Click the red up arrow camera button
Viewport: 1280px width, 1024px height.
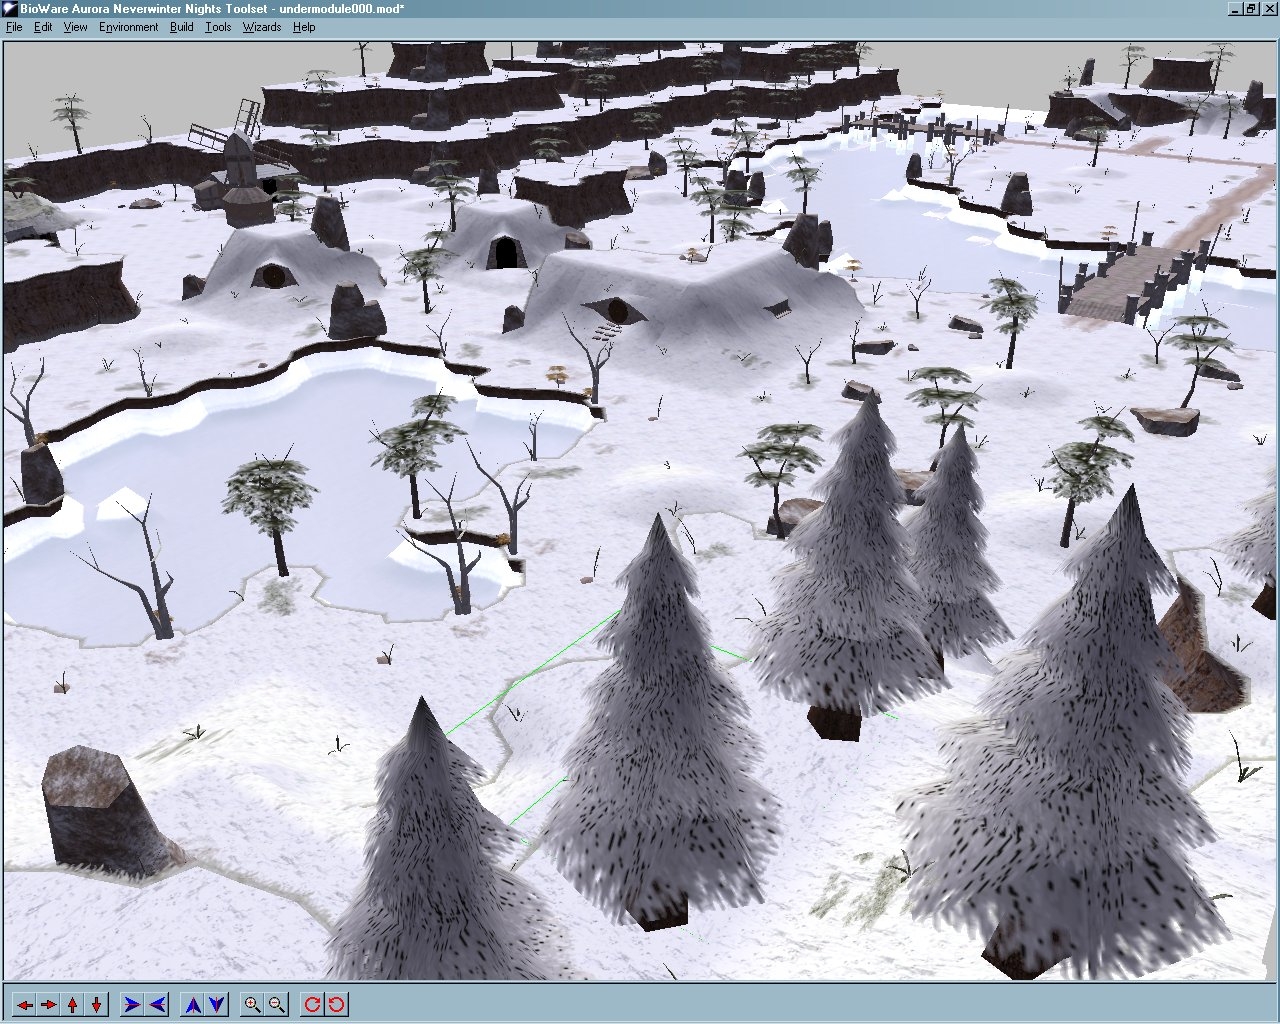[73, 1004]
